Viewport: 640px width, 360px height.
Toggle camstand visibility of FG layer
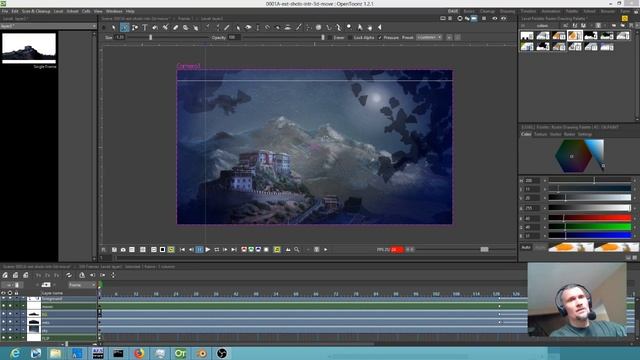click(10, 314)
